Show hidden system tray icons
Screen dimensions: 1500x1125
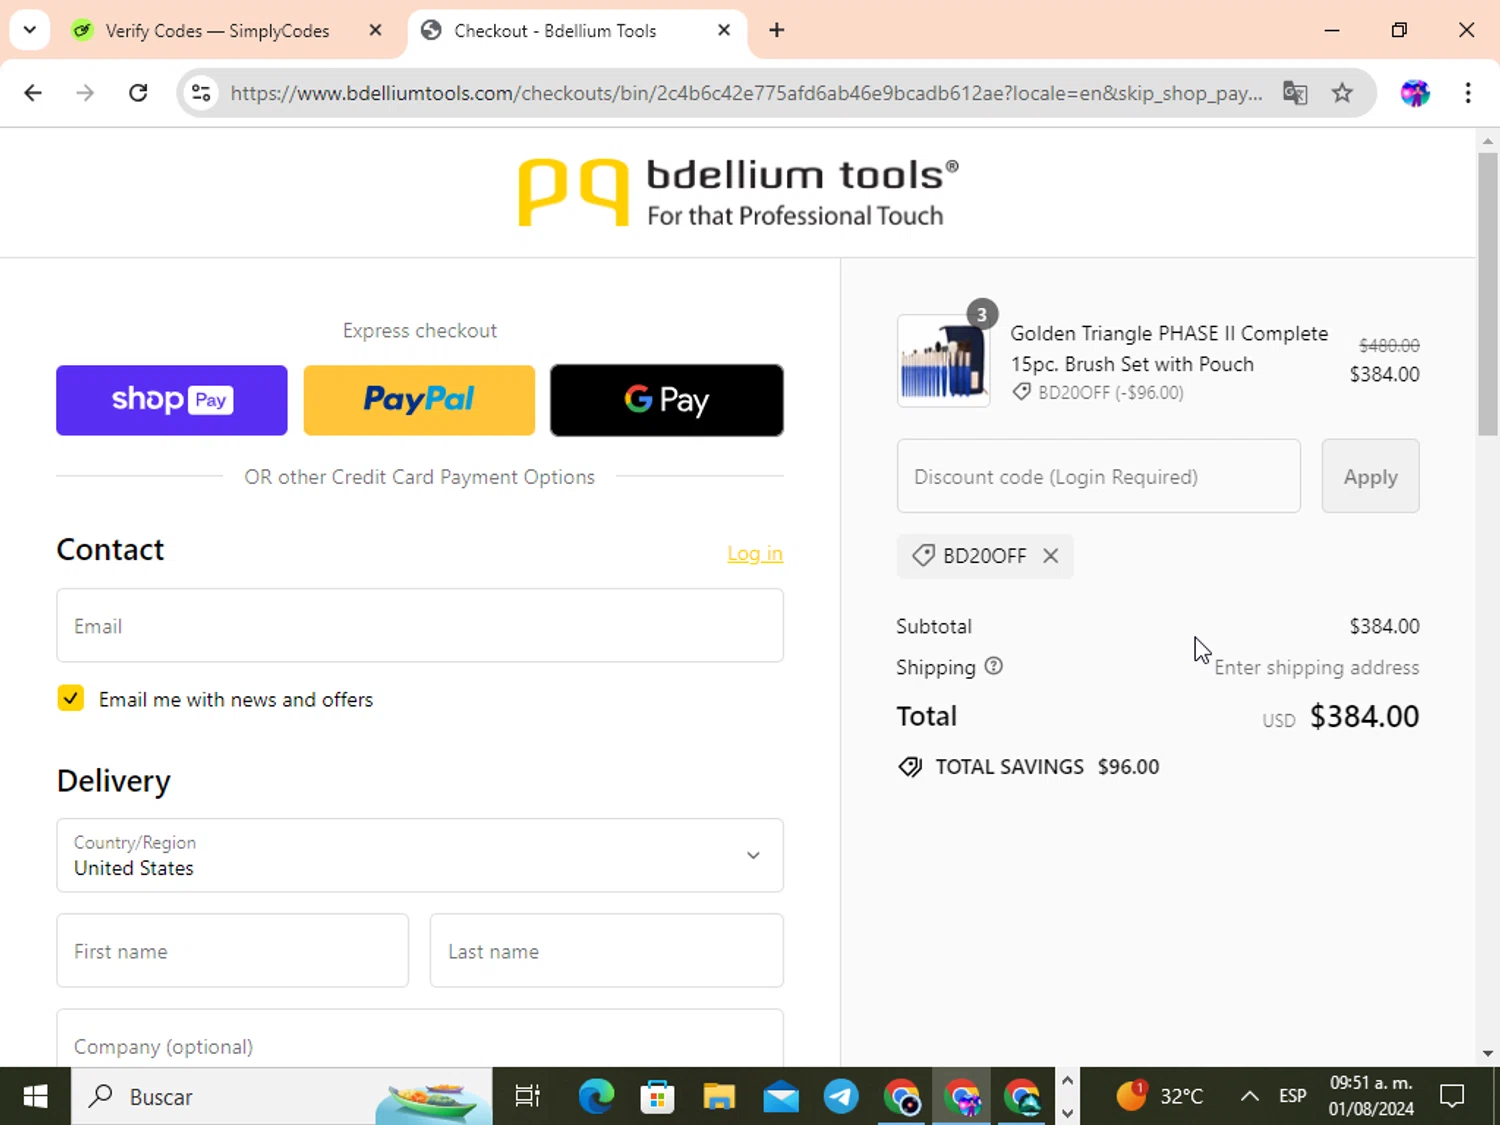1249,1096
